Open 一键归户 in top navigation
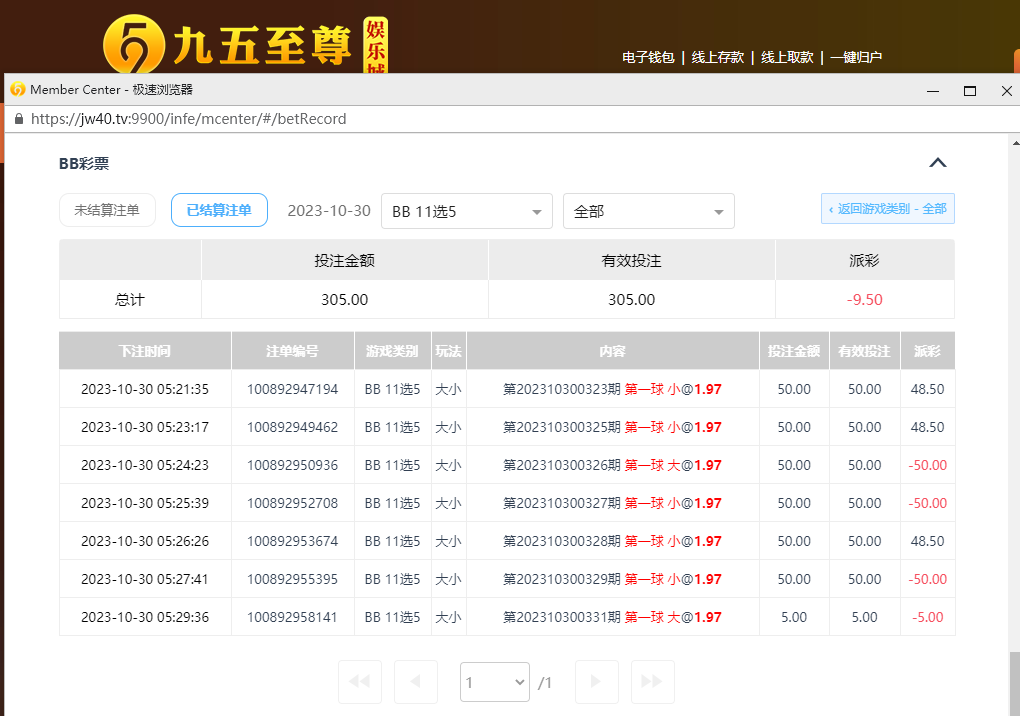Viewport: 1020px width, 716px height. point(856,57)
